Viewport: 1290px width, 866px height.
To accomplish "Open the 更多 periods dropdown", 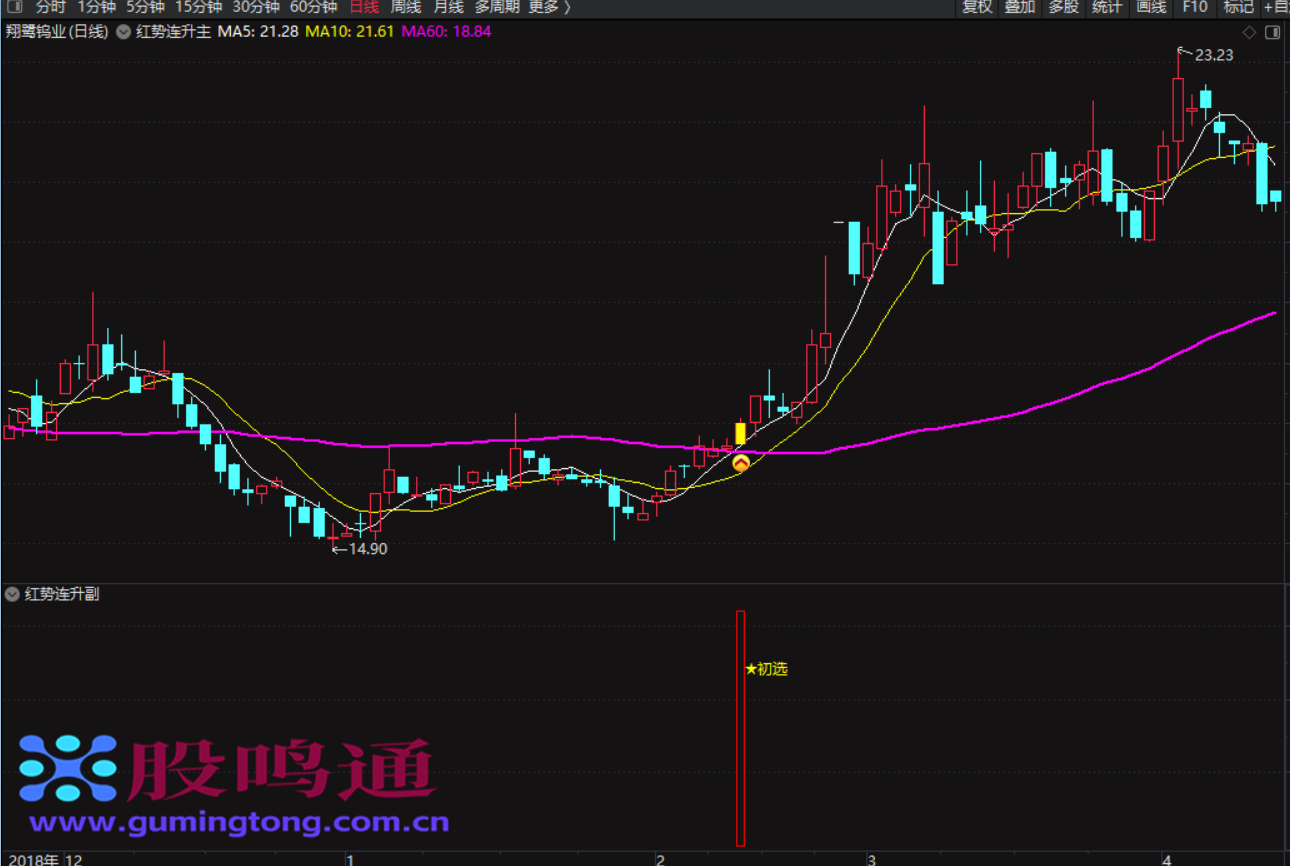I will pos(549,7).
